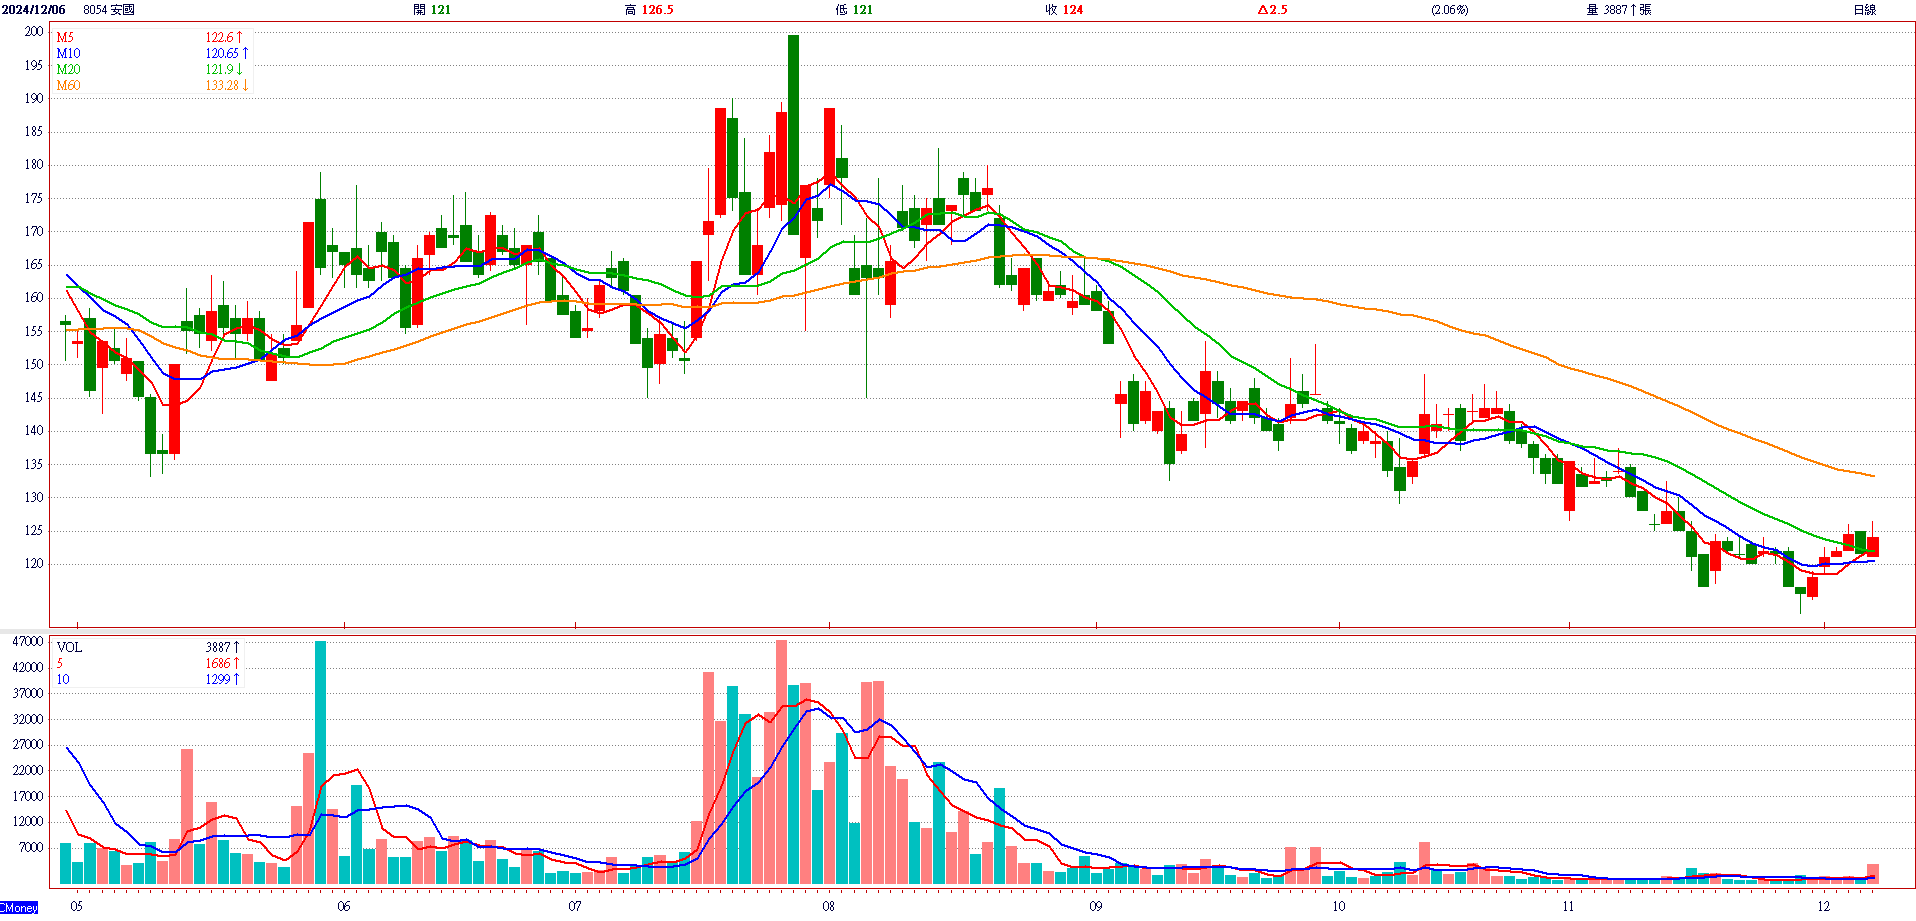Click the 200 price axis label
Image resolution: width=1916 pixels, height=921 pixels.
click(x=34, y=32)
